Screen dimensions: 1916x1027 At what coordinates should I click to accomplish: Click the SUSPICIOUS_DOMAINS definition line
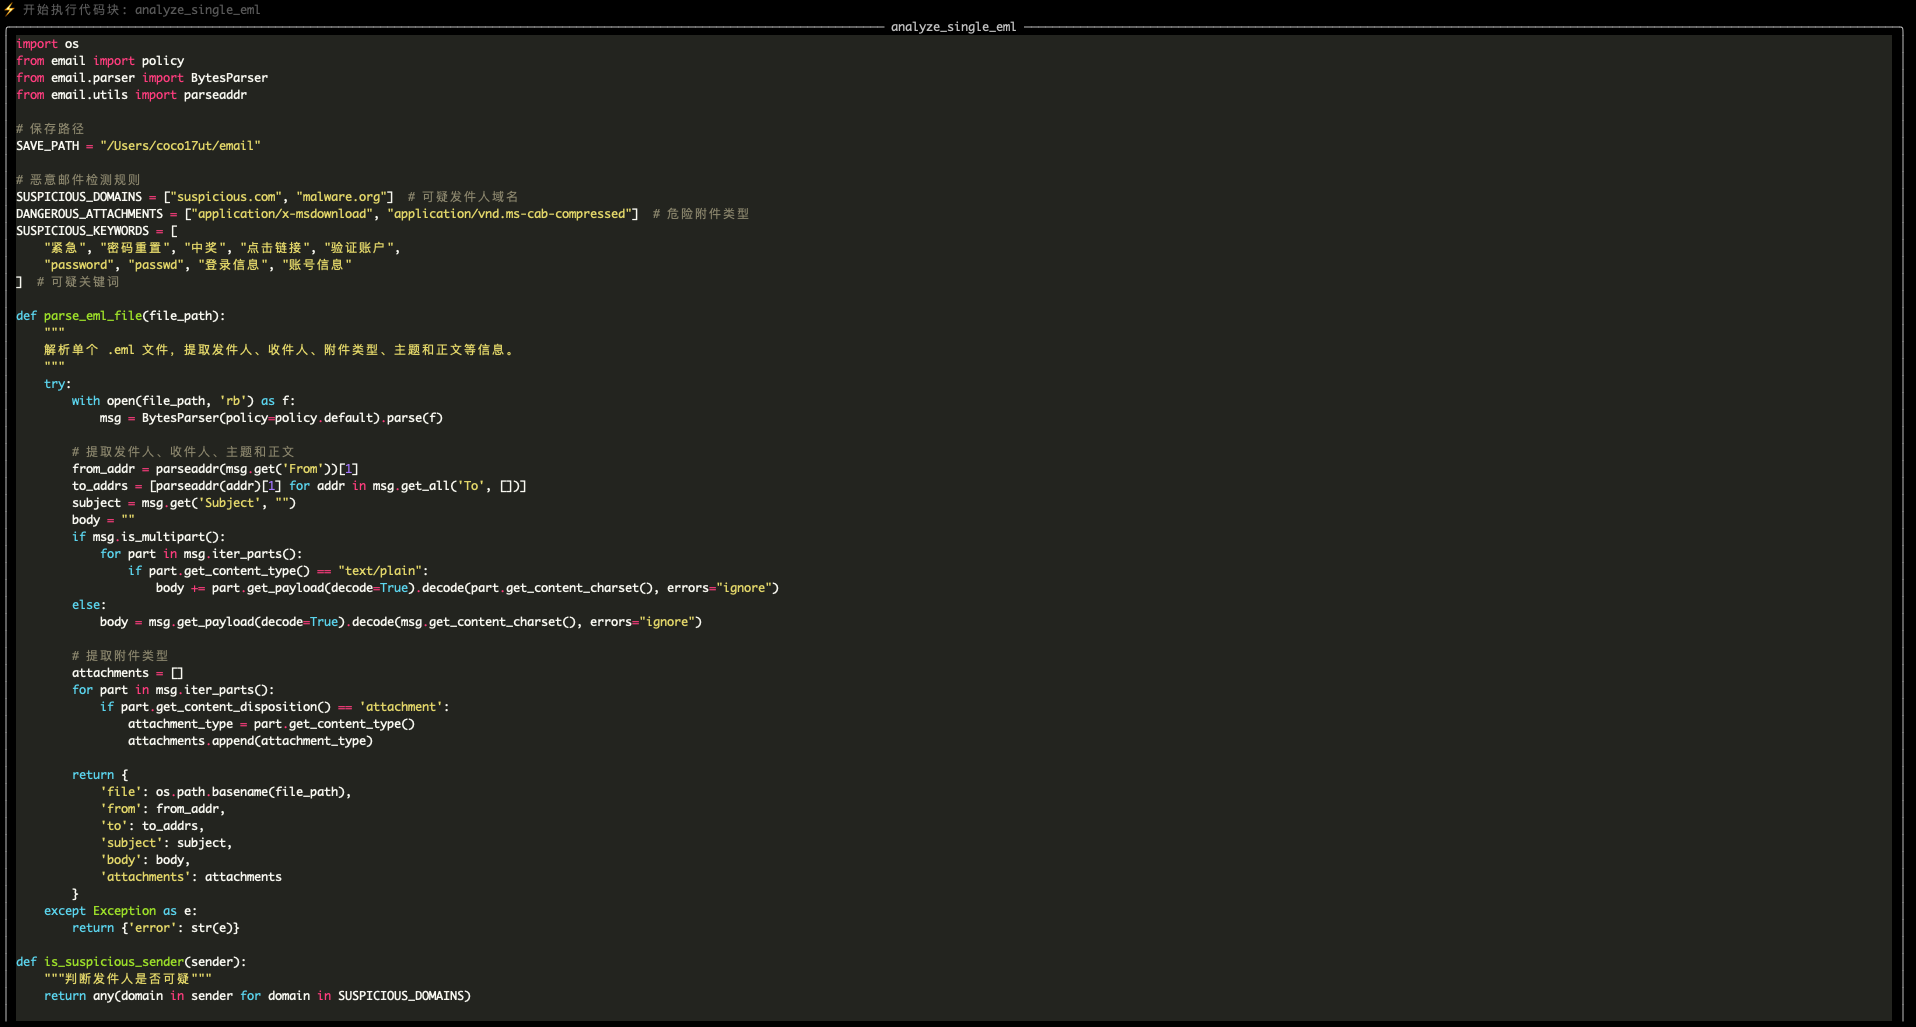click(267, 197)
